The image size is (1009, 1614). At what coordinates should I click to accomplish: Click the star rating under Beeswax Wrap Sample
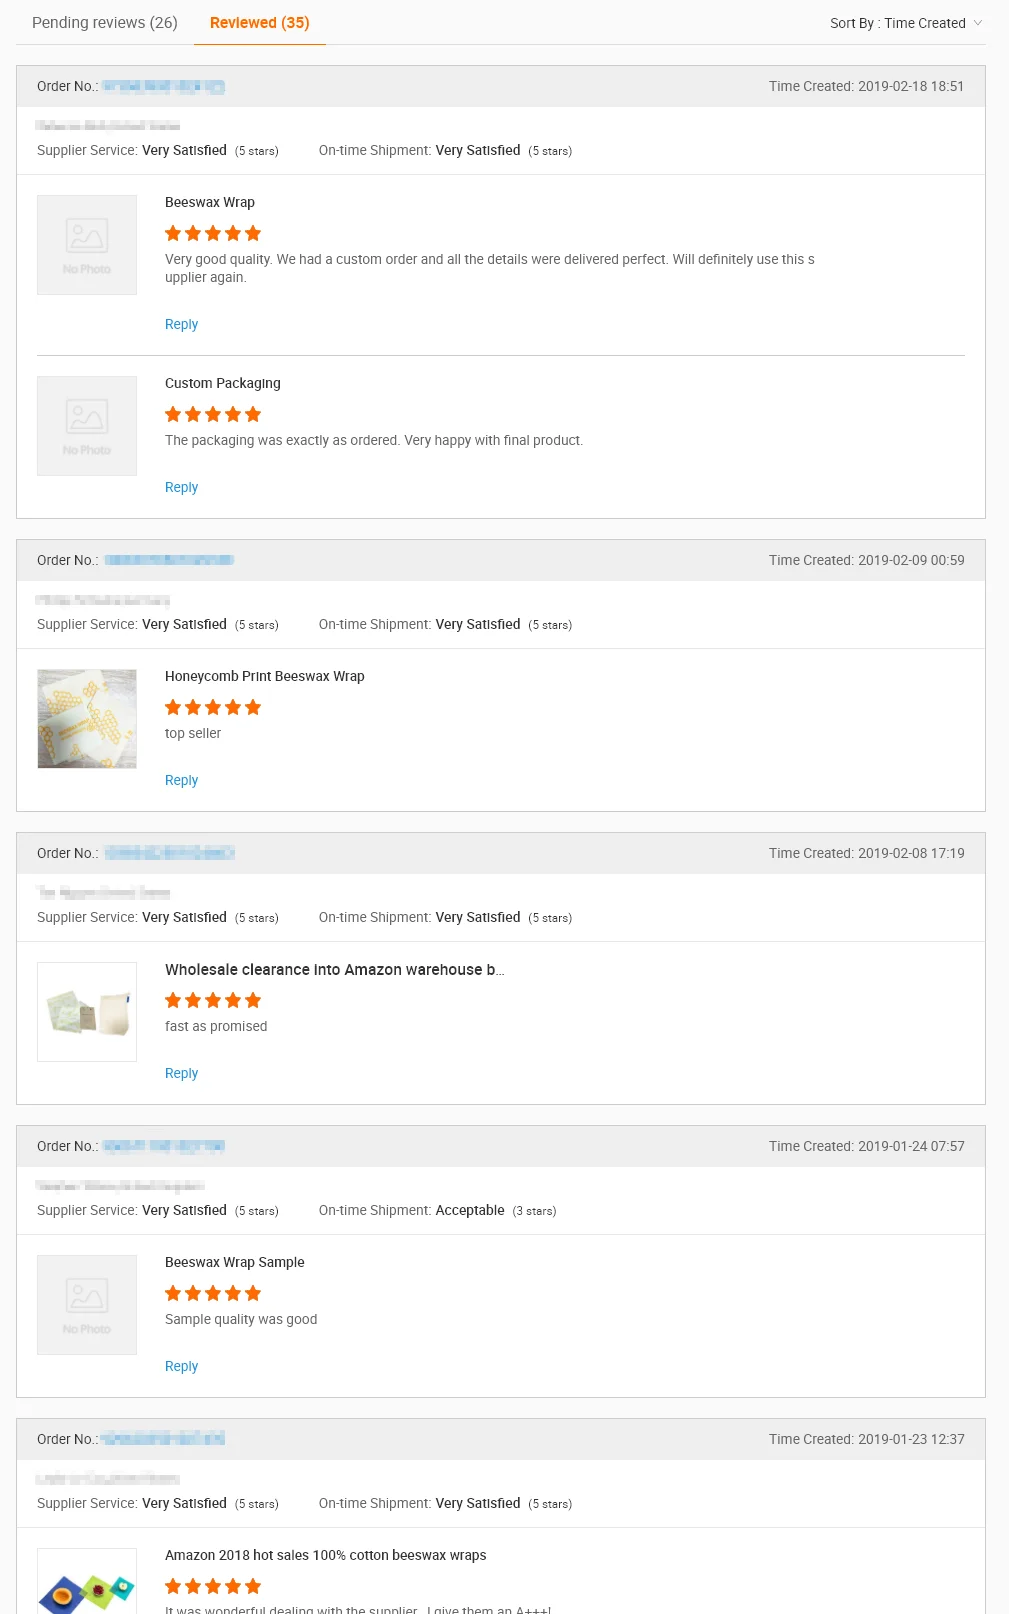pyautogui.click(x=213, y=1293)
